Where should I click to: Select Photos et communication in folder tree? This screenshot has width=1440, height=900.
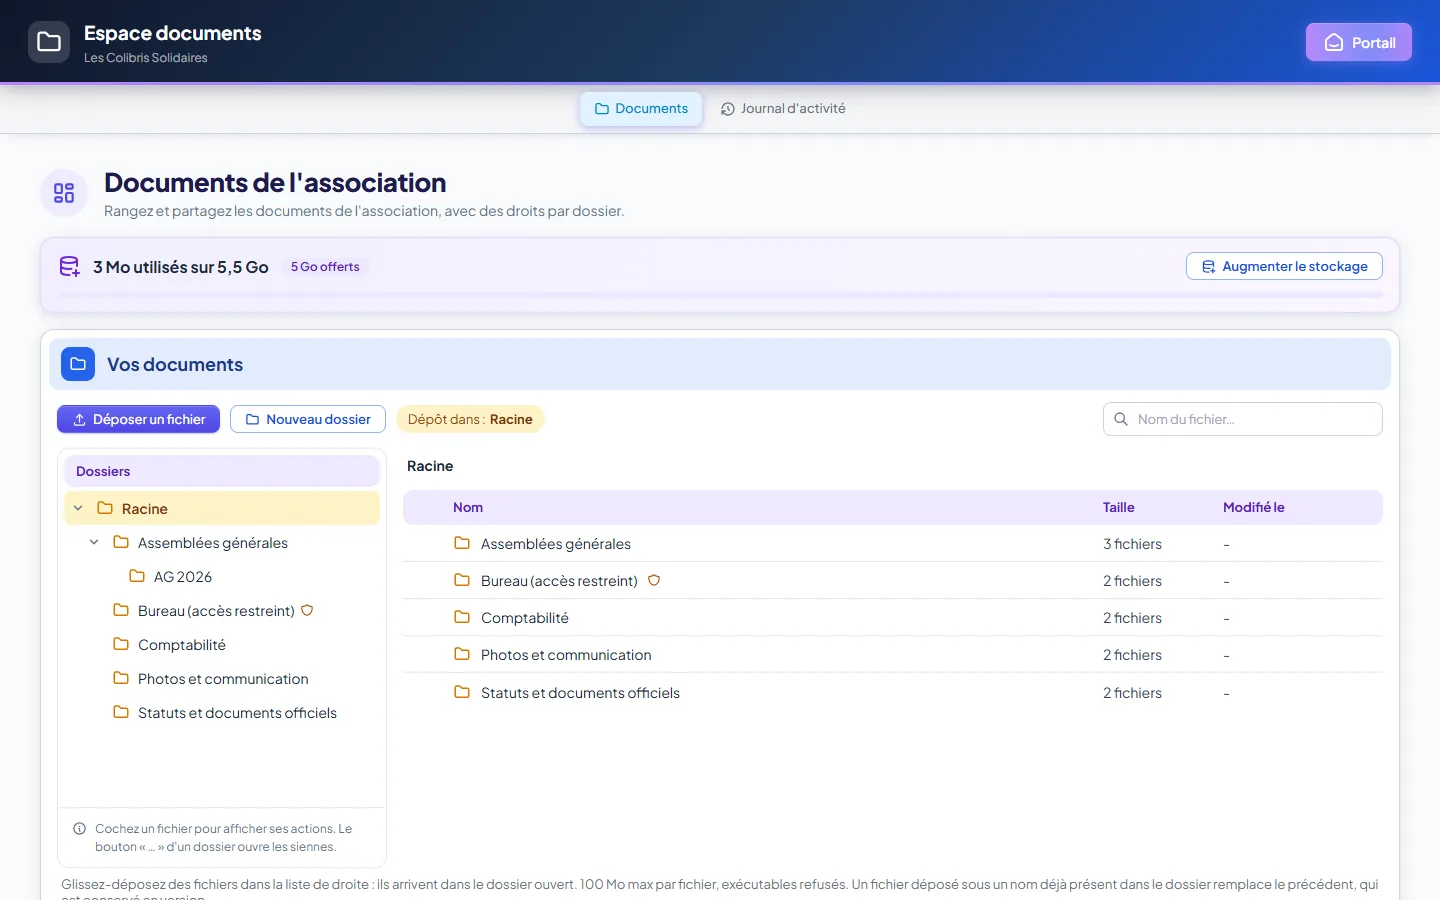[222, 679]
